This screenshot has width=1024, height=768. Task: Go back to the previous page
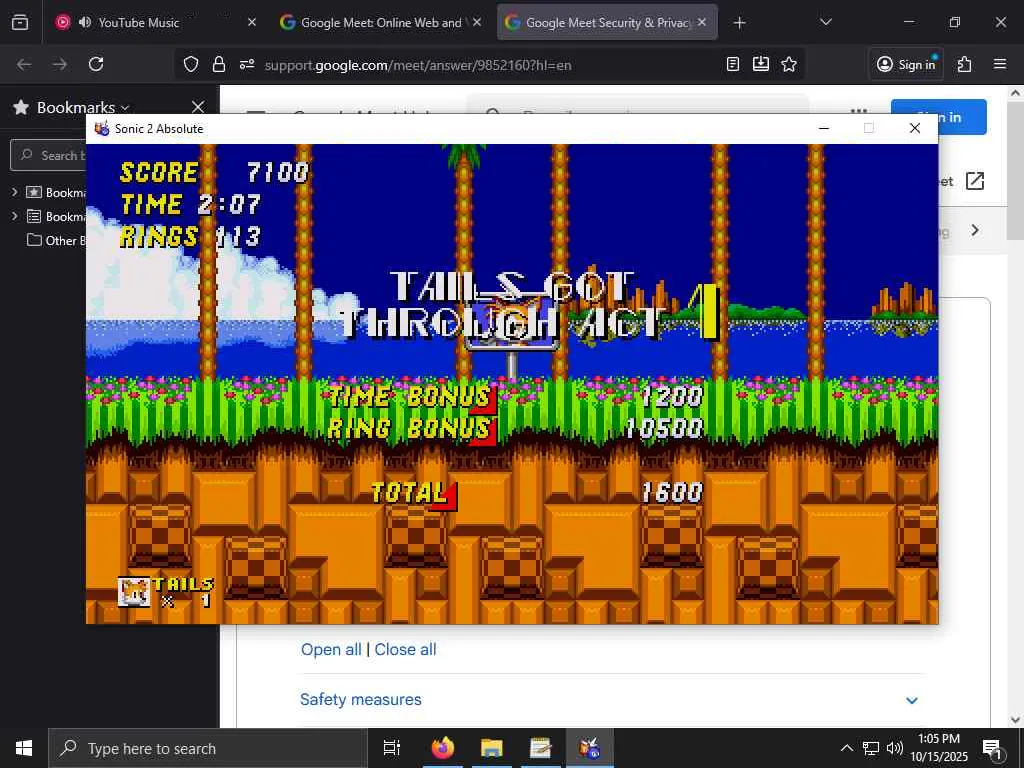click(24, 64)
